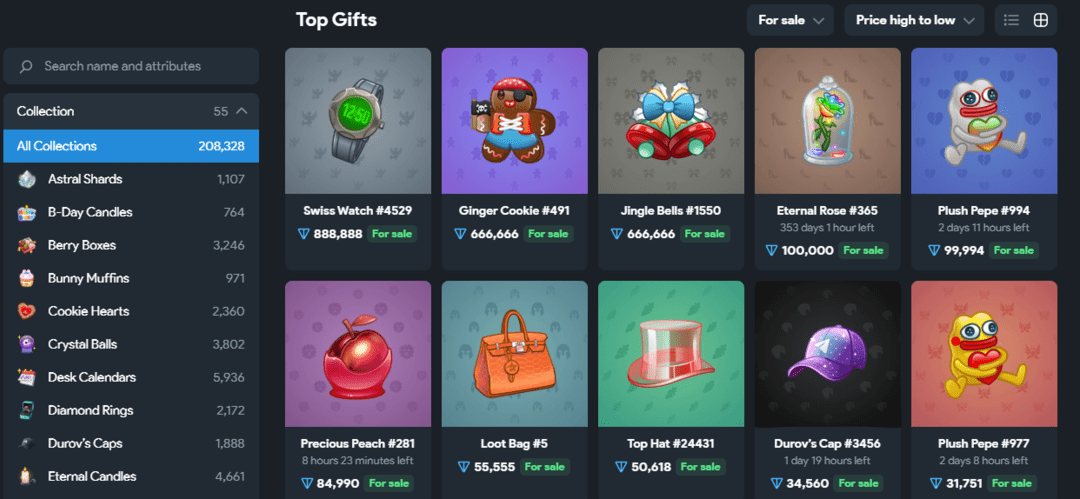Click For sale badge on Loot Bag #5
The height and width of the screenshot is (499, 1080).
coord(545,467)
